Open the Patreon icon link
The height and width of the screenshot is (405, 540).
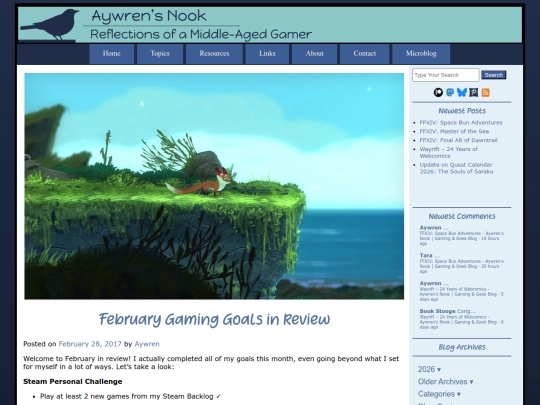pos(438,92)
